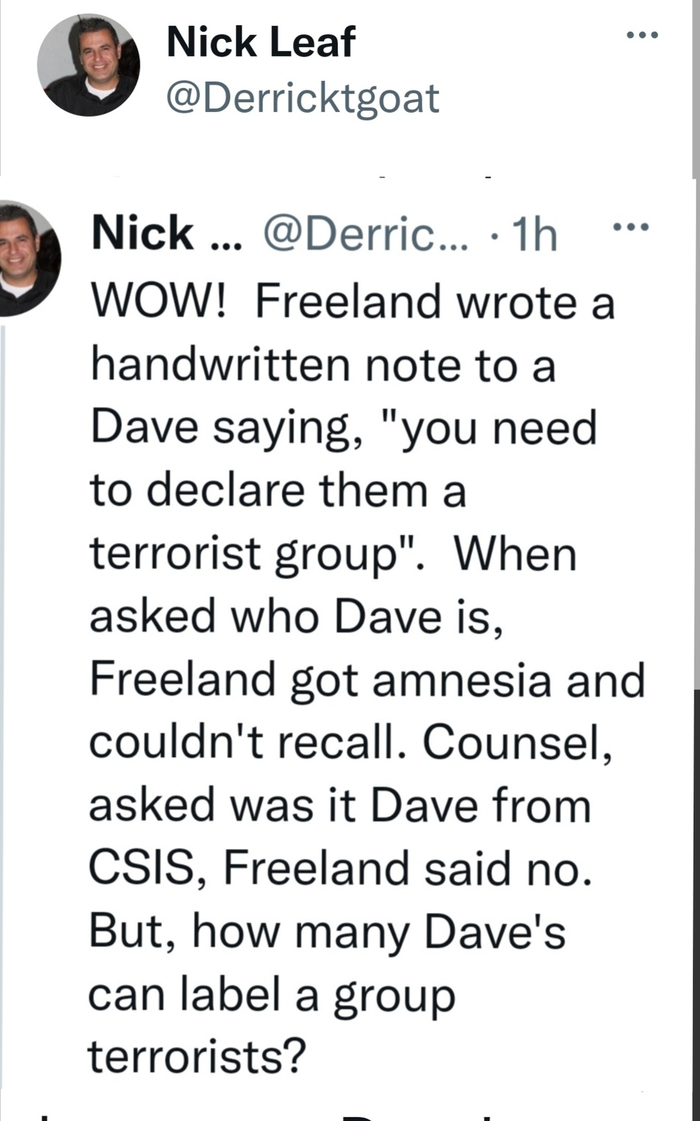Click the quoted phrase "terrorist group"
The image size is (700, 1121).
[x=262, y=555]
